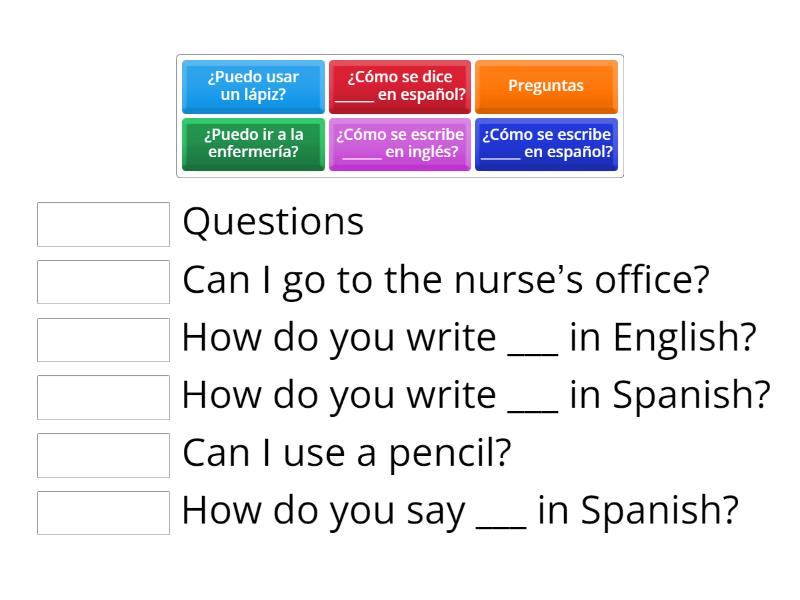Select the blue '¿Puedo usar un lápiz?' tile
The height and width of the screenshot is (600, 800).
coord(253,86)
